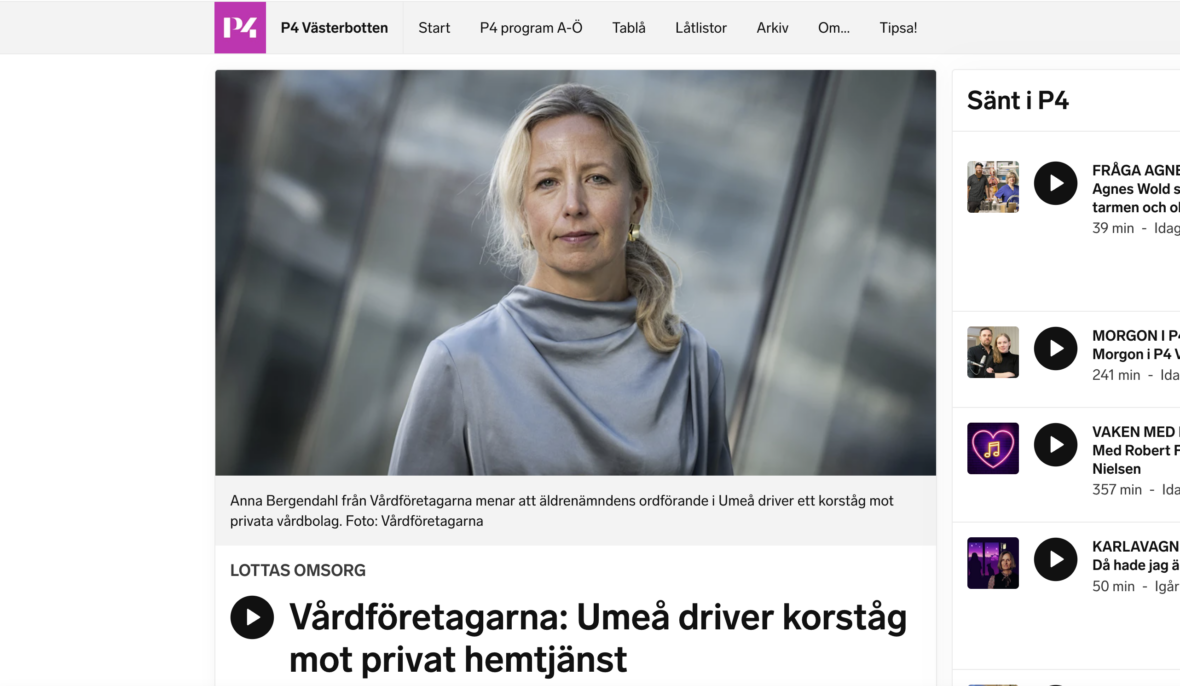Open the Tablå schedule page
Screen dimensions: 1180x686
click(628, 28)
